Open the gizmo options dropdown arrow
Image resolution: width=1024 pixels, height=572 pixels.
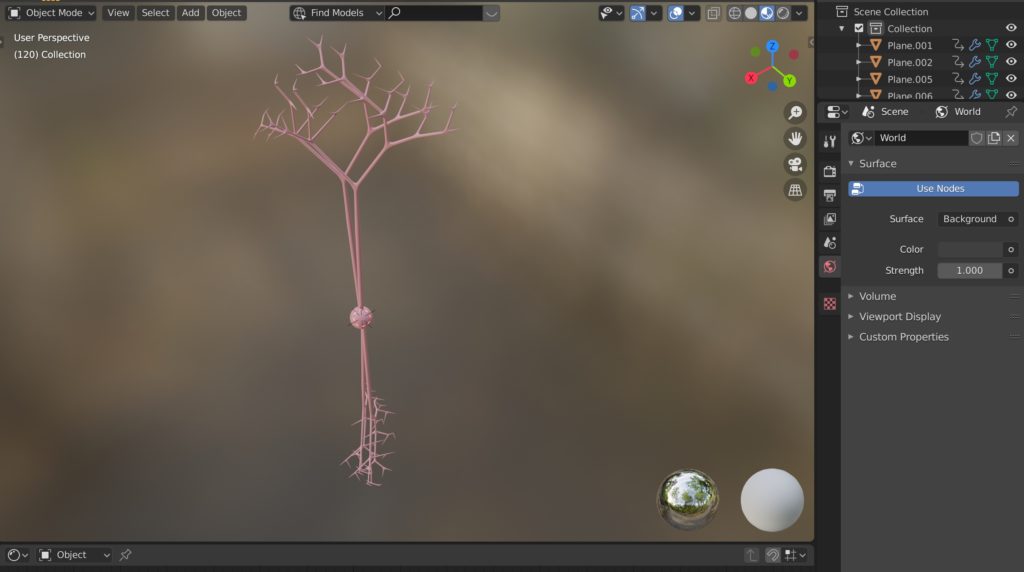(654, 13)
